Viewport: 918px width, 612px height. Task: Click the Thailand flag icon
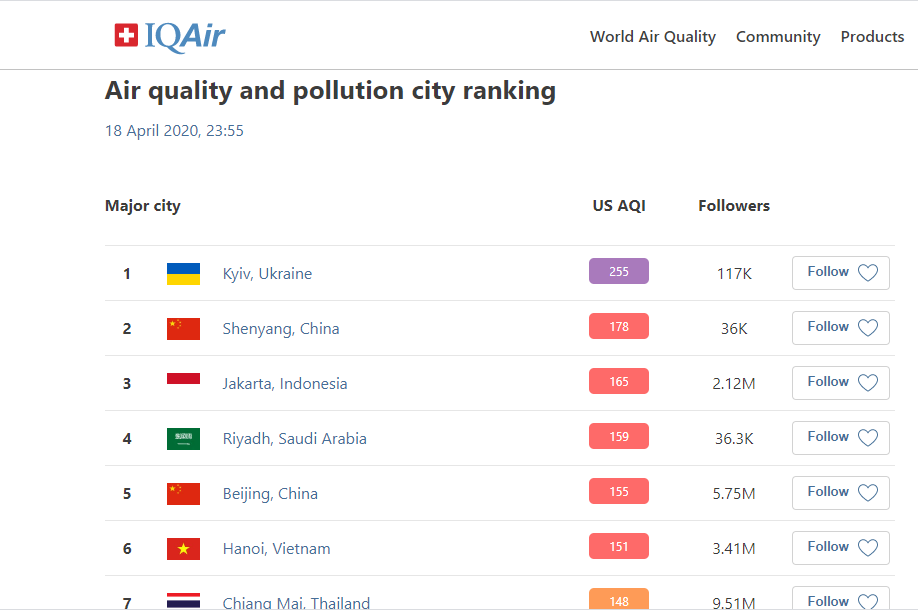[183, 601]
